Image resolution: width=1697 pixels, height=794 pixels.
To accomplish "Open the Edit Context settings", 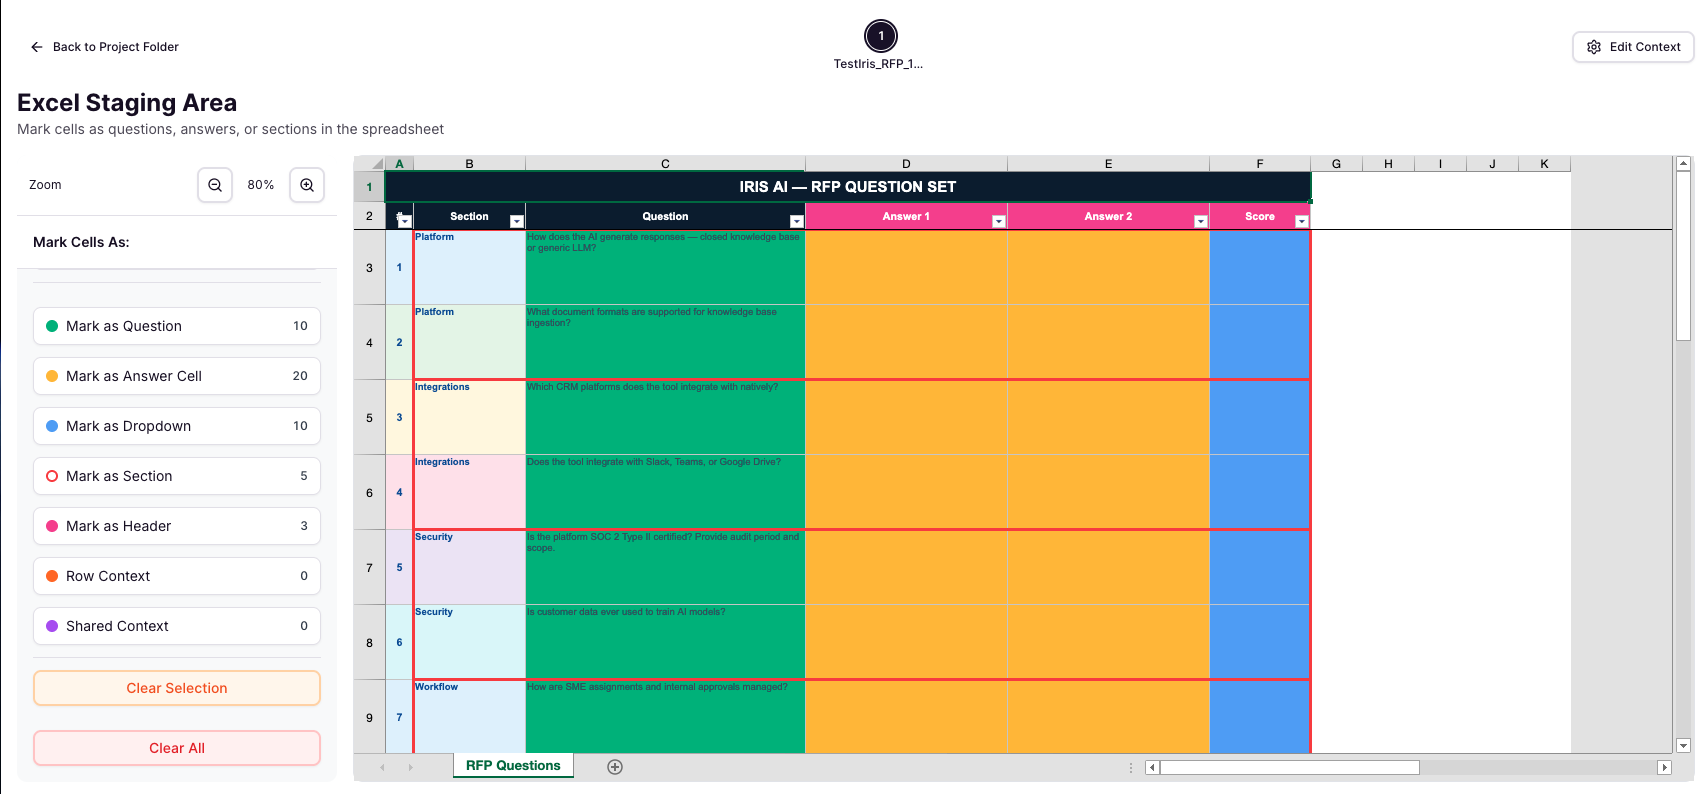I will click(x=1633, y=47).
